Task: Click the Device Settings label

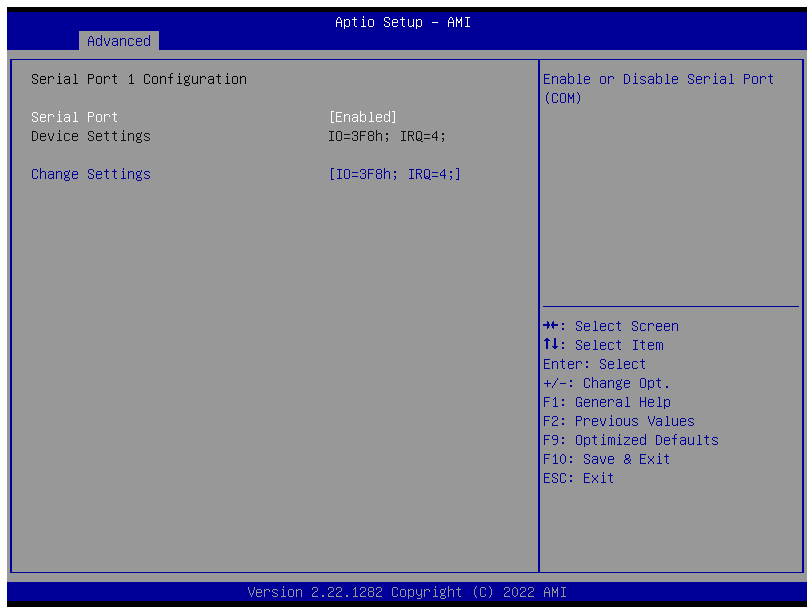Action: pos(91,136)
